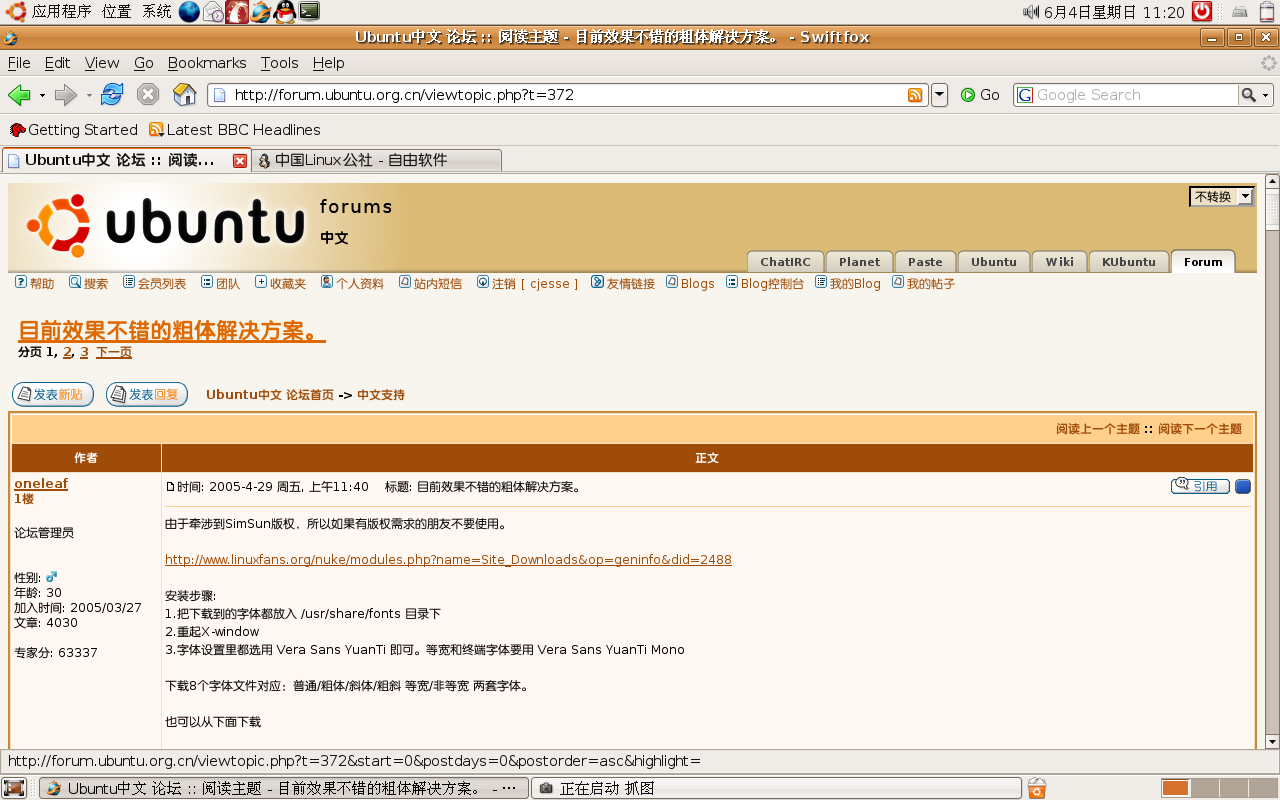Click the small post icon before 时间
This screenshot has height=800, width=1280.
tap(170, 487)
